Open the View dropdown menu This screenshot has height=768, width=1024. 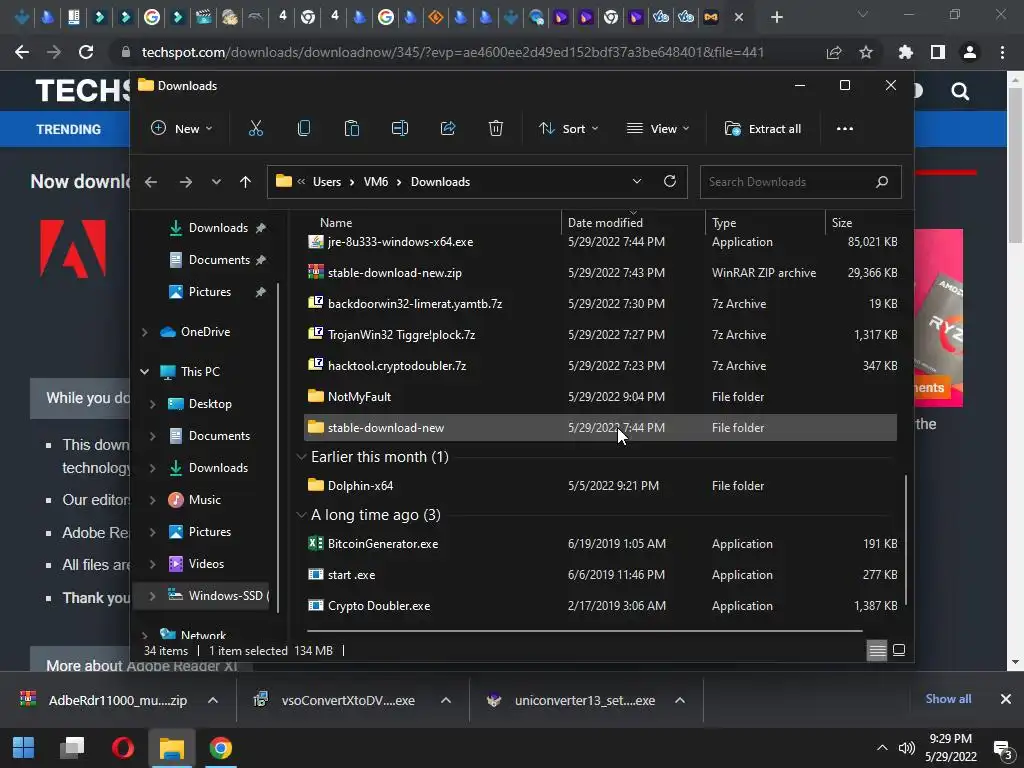[x=658, y=128]
